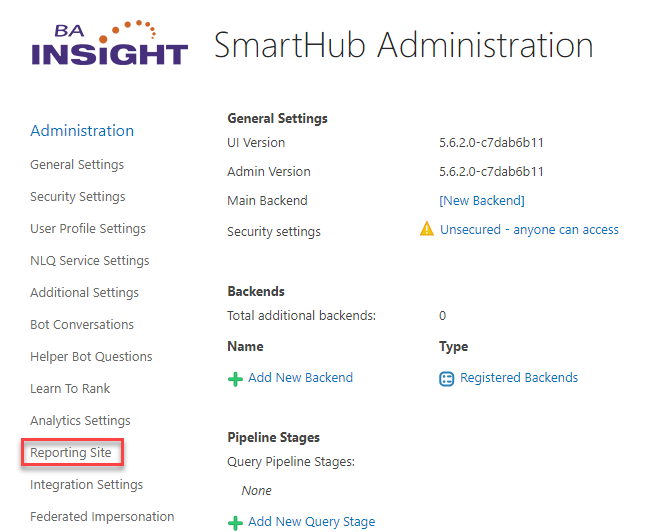Open the Administration section heading
The width and height of the screenshot is (654, 532).
(x=82, y=131)
